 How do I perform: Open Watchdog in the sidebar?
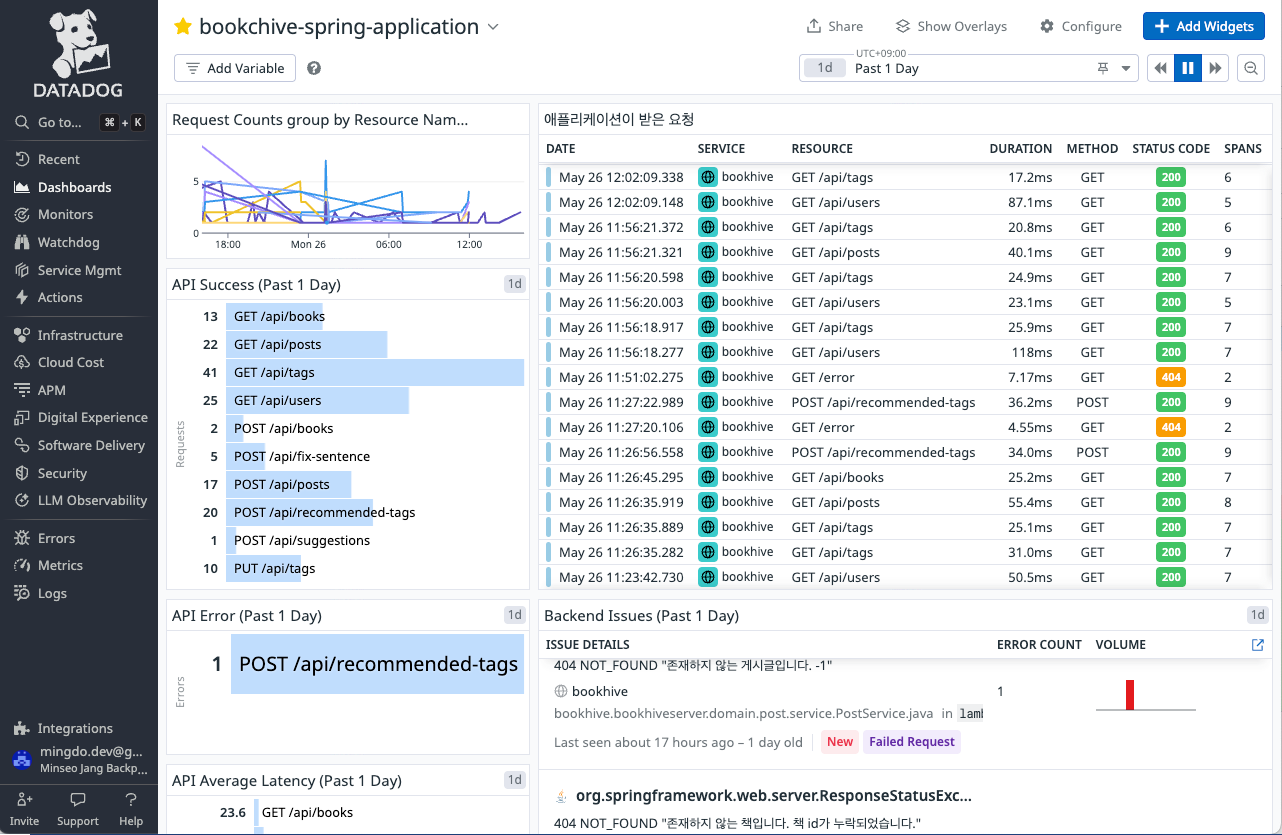68,242
